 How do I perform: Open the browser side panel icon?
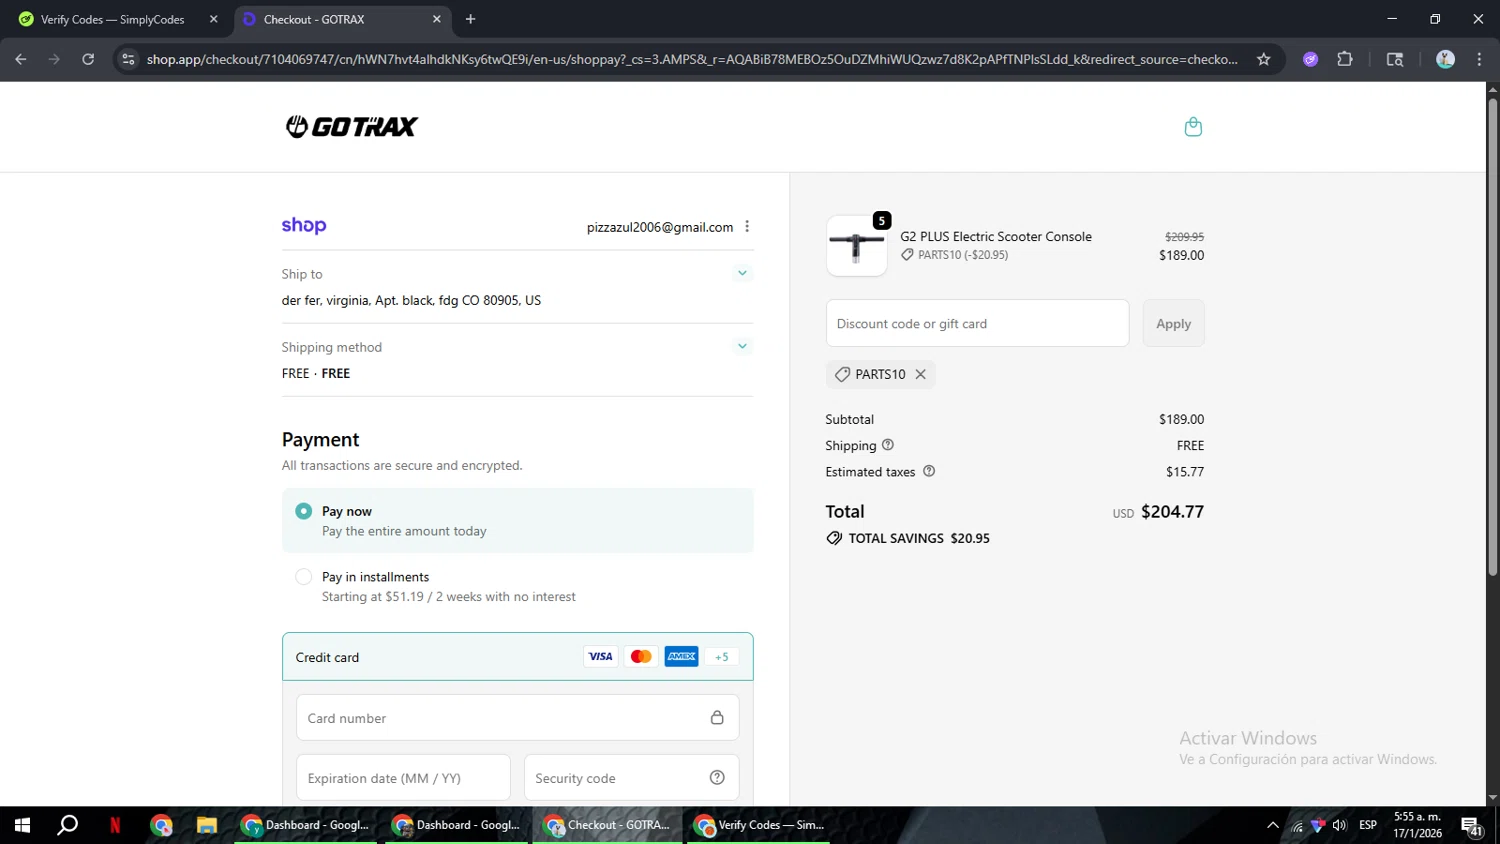click(1395, 59)
